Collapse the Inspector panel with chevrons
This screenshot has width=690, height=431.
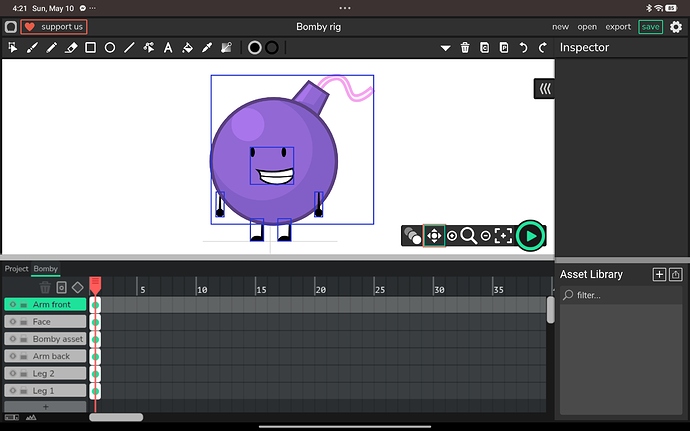point(544,89)
